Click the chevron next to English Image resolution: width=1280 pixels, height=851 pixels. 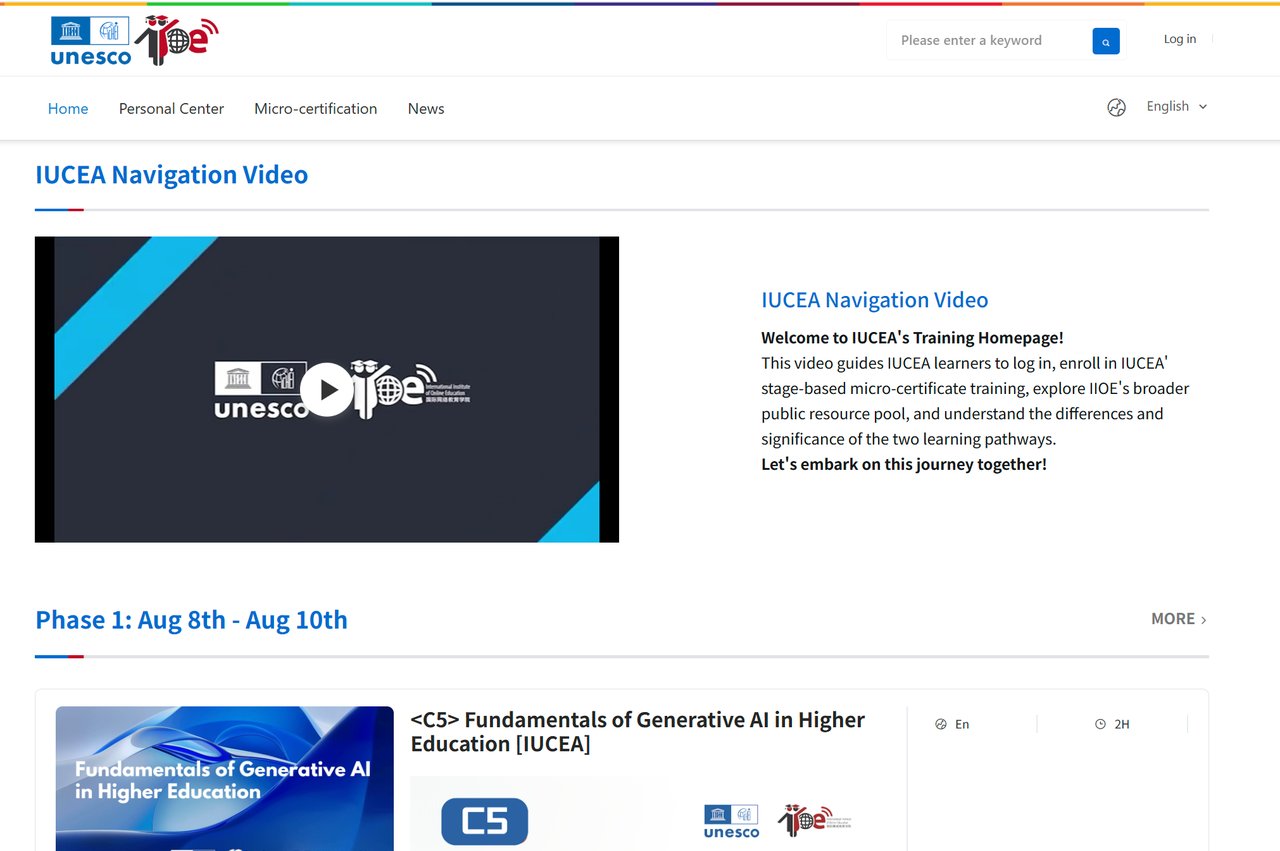tap(1203, 107)
